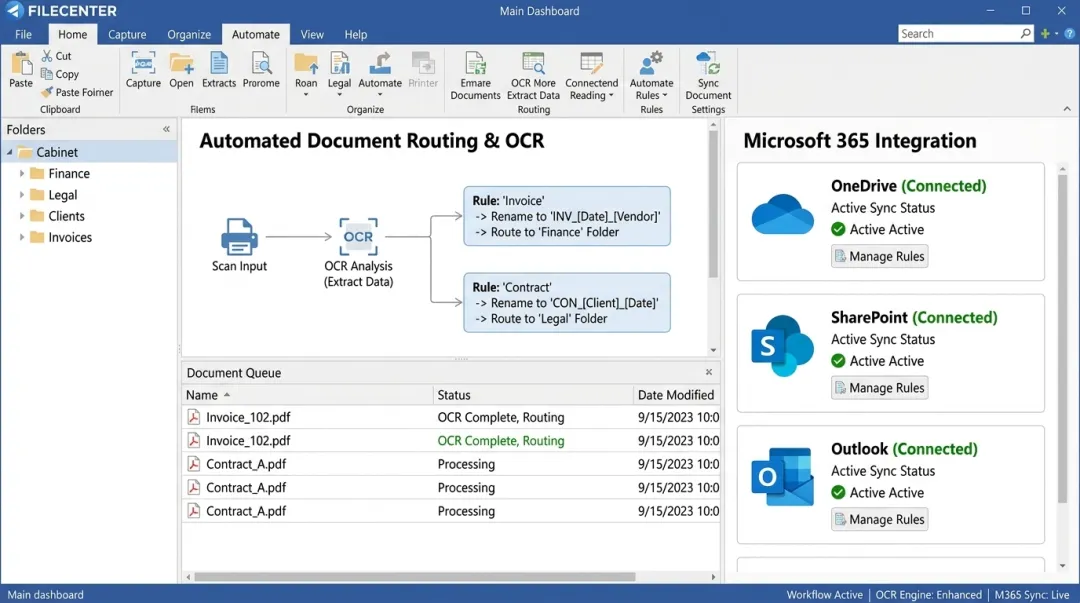Open the Roan dropdown arrow
The image size is (1080, 603).
[x=306, y=95]
